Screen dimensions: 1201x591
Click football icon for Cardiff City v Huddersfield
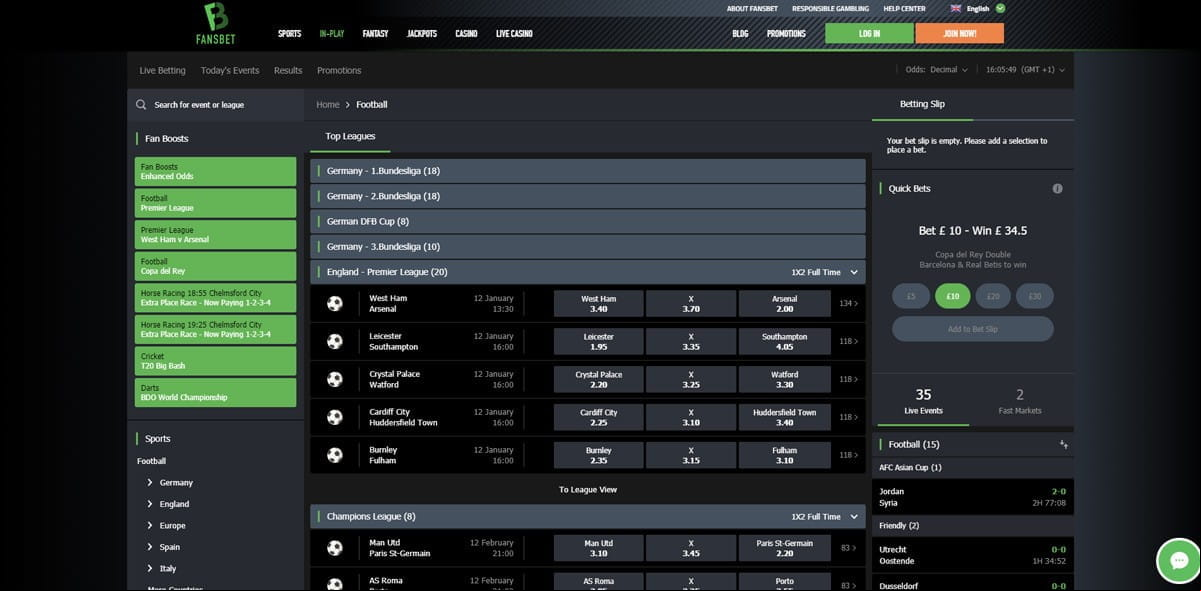(x=335, y=417)
